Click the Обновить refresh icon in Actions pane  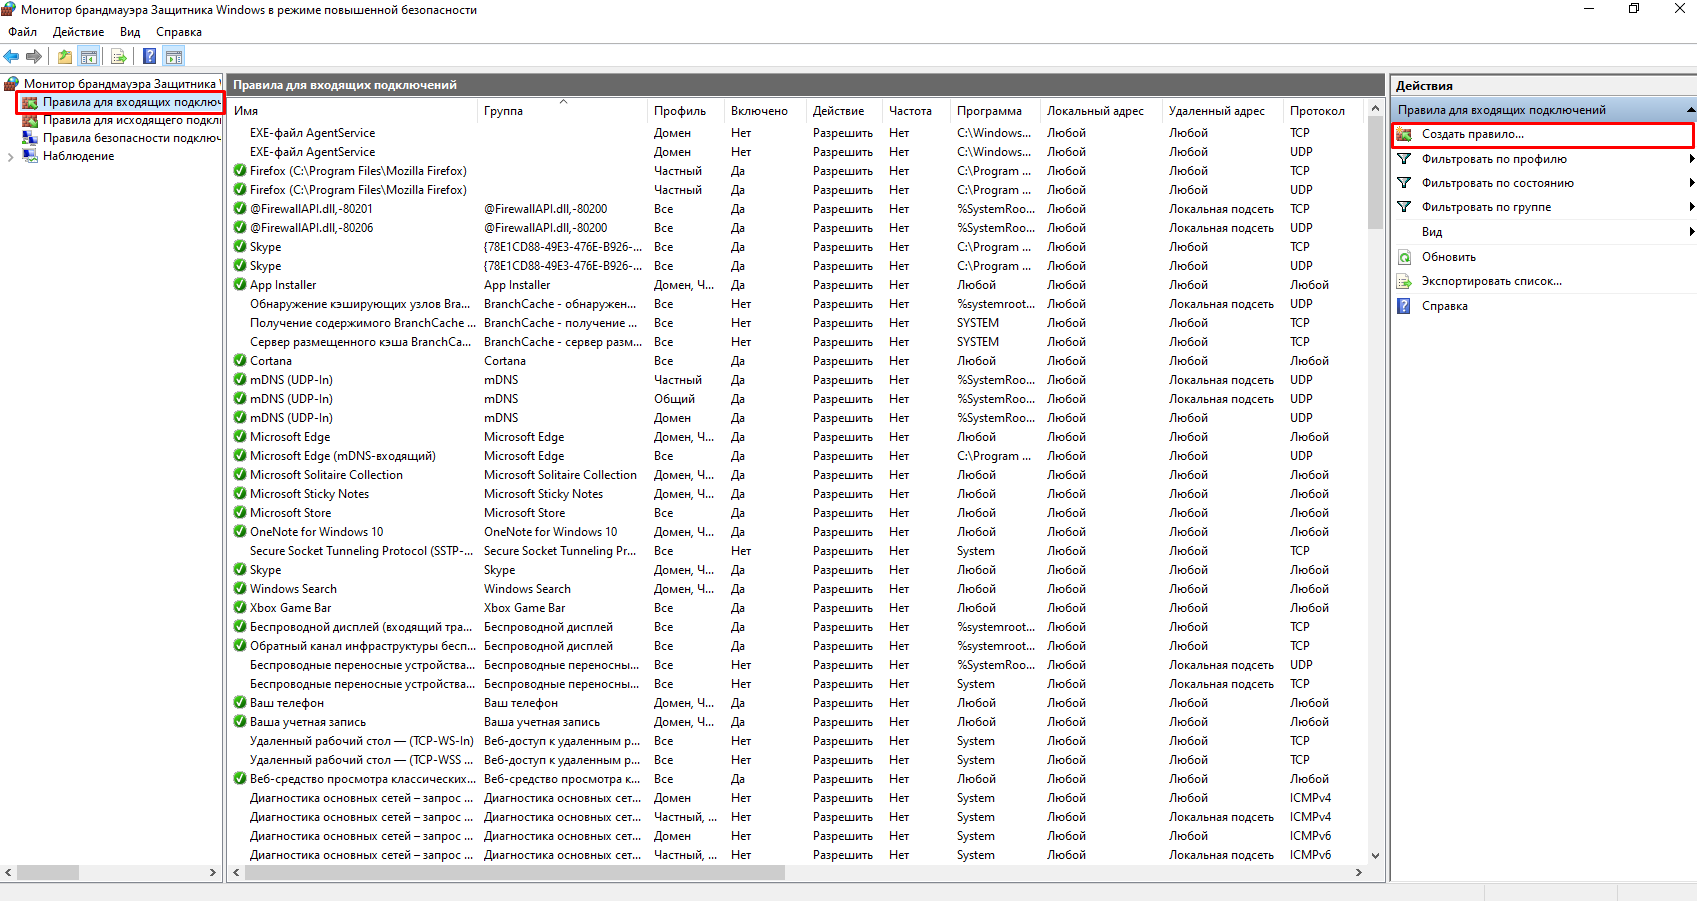[x=1404, y=257]
